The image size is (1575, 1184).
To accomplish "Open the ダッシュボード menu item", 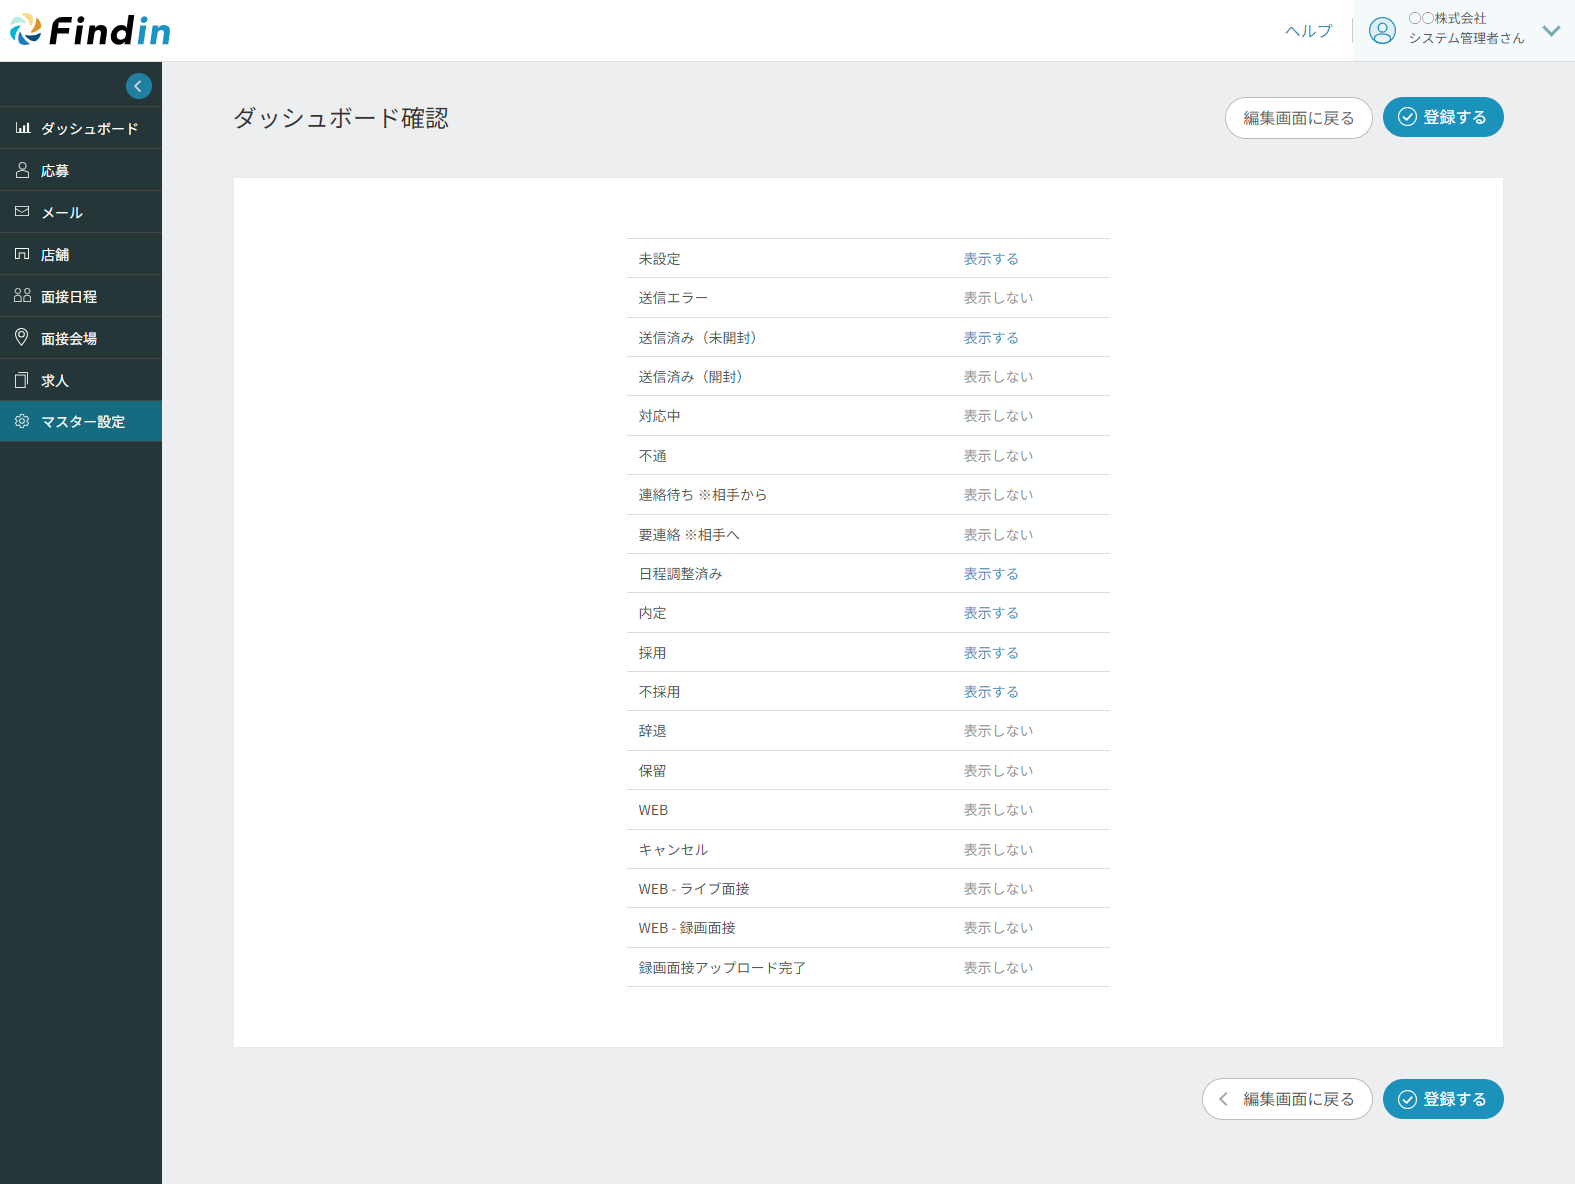I will point(89,129).
